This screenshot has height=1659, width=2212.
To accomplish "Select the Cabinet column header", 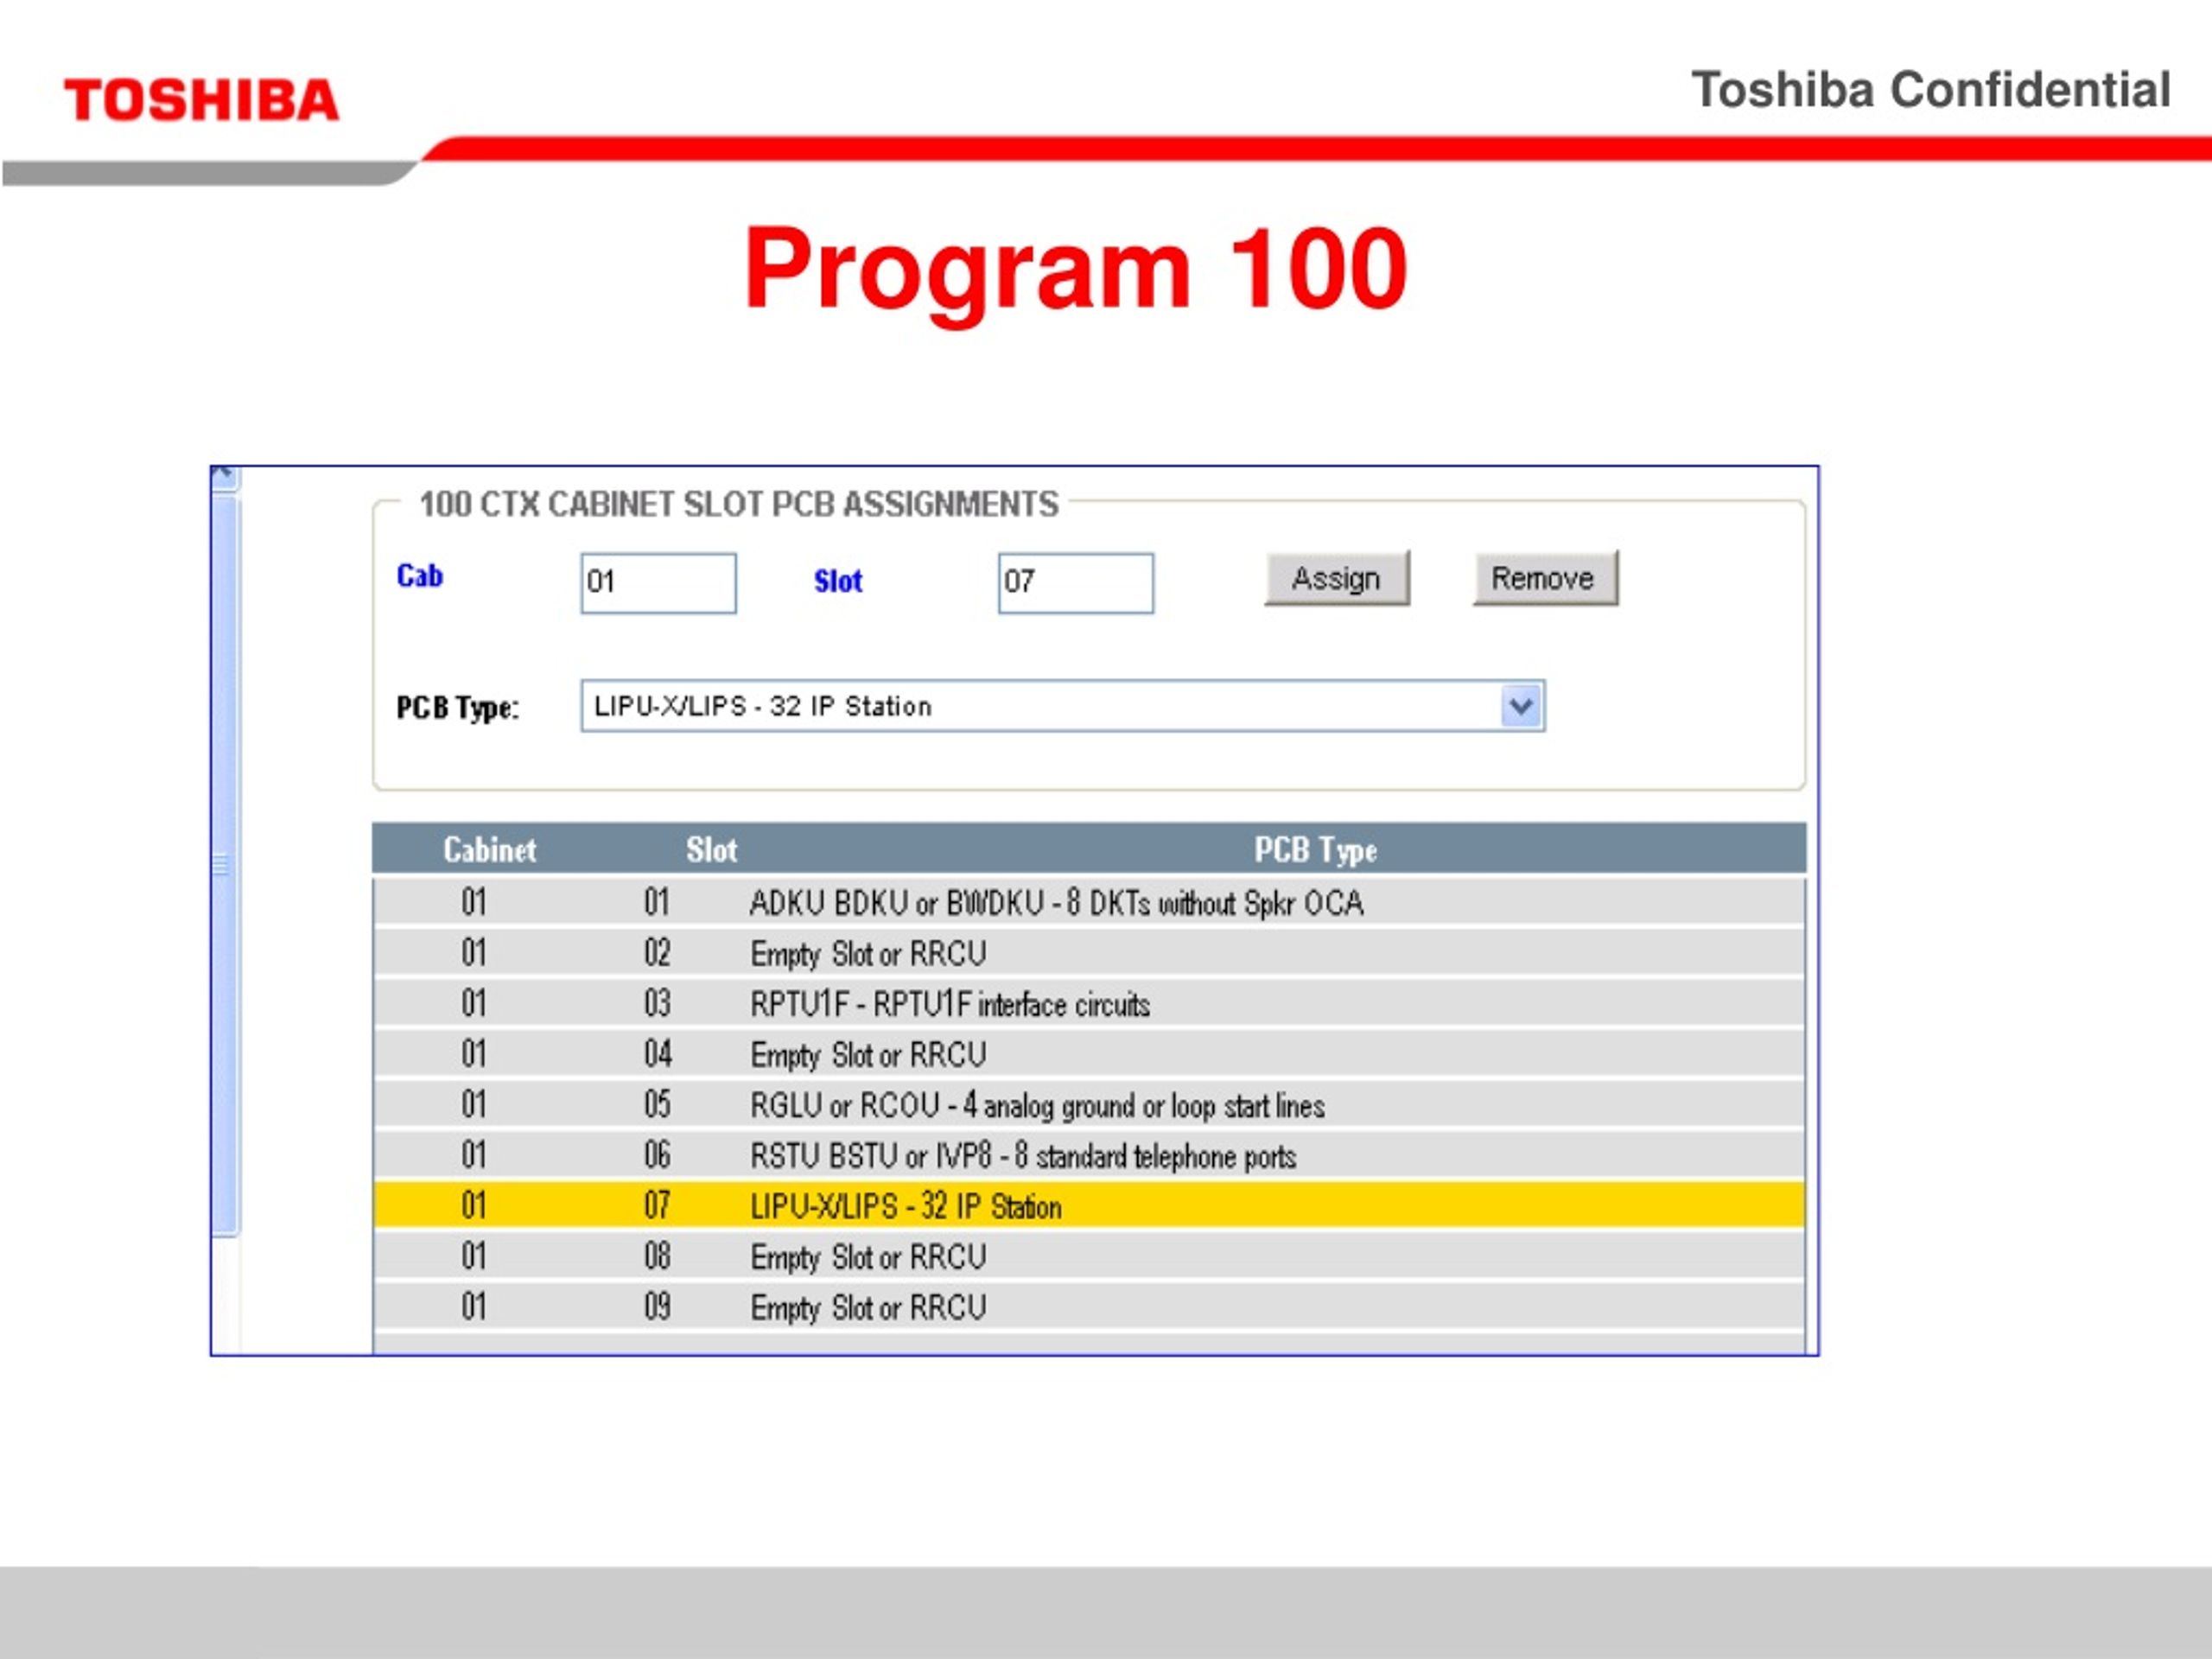I will pyautogui.click(x=490, y=850).
